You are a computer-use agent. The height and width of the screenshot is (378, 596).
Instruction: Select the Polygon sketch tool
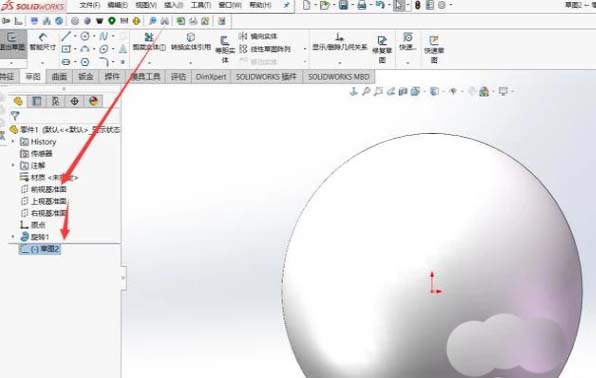[85, 62]
